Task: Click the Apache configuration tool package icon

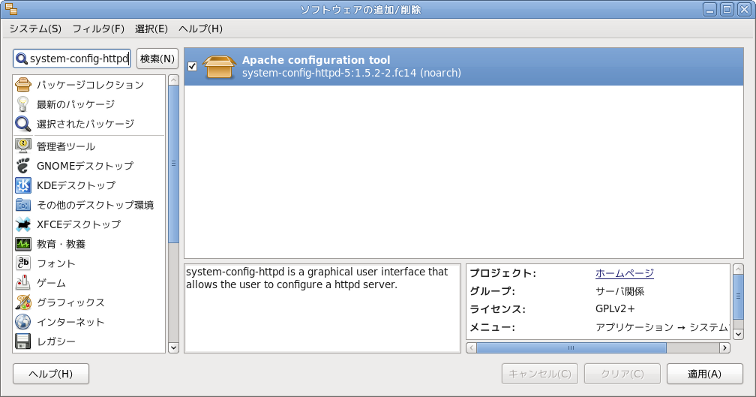Action: click(219, 67)
